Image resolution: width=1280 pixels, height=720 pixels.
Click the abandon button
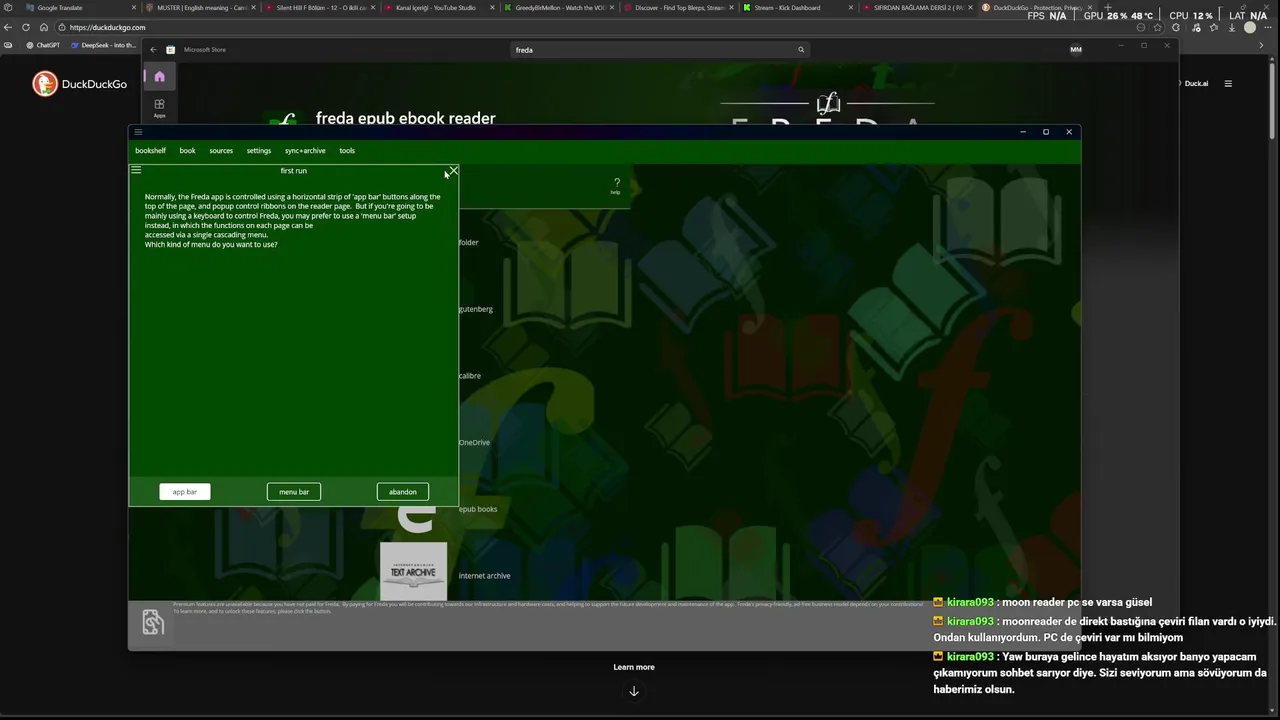403,491
